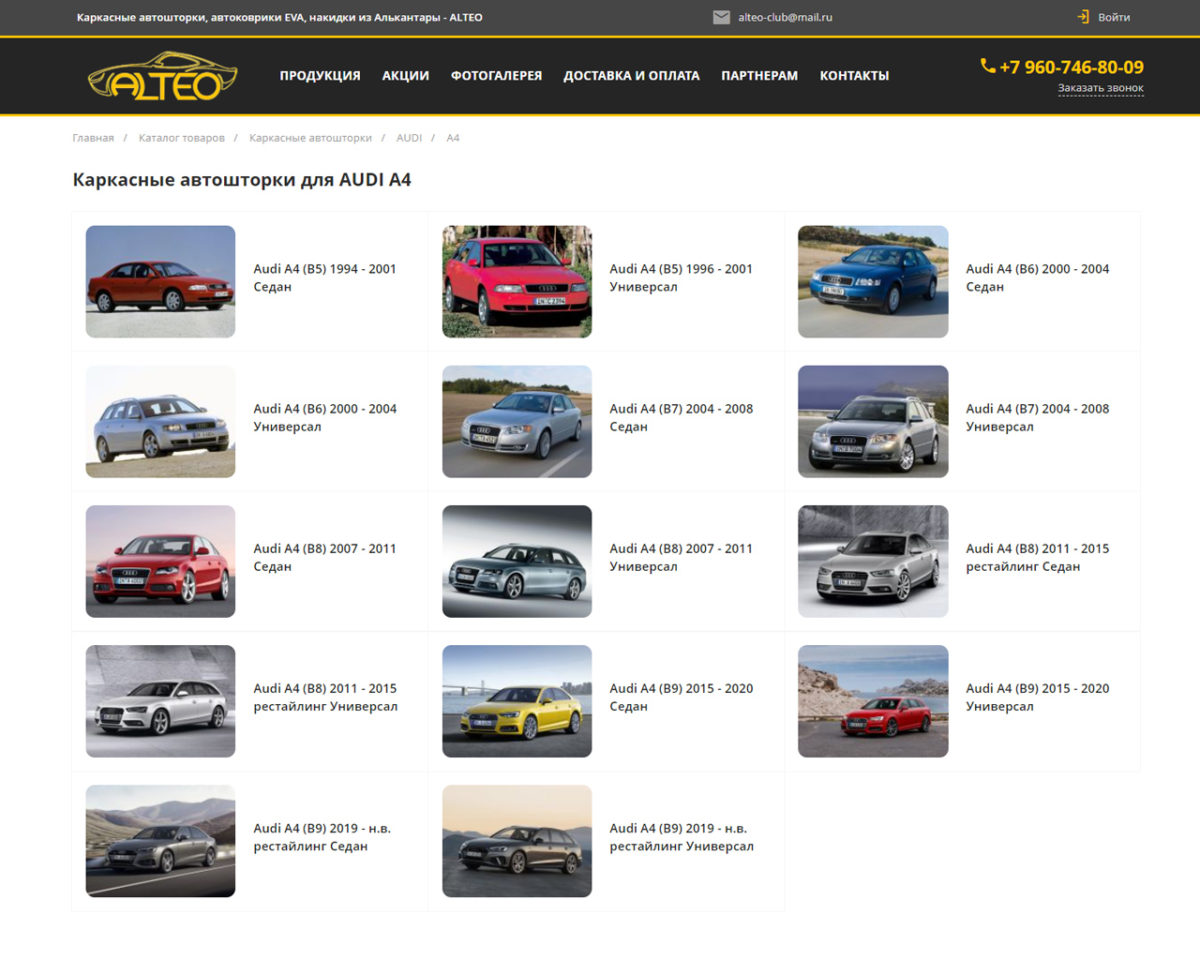Screen dimensions: 1200x960
Task: Open the A4 (B5) 1996 - 2001 Универсал thumbnail
Action: click(x=517, y=281)
